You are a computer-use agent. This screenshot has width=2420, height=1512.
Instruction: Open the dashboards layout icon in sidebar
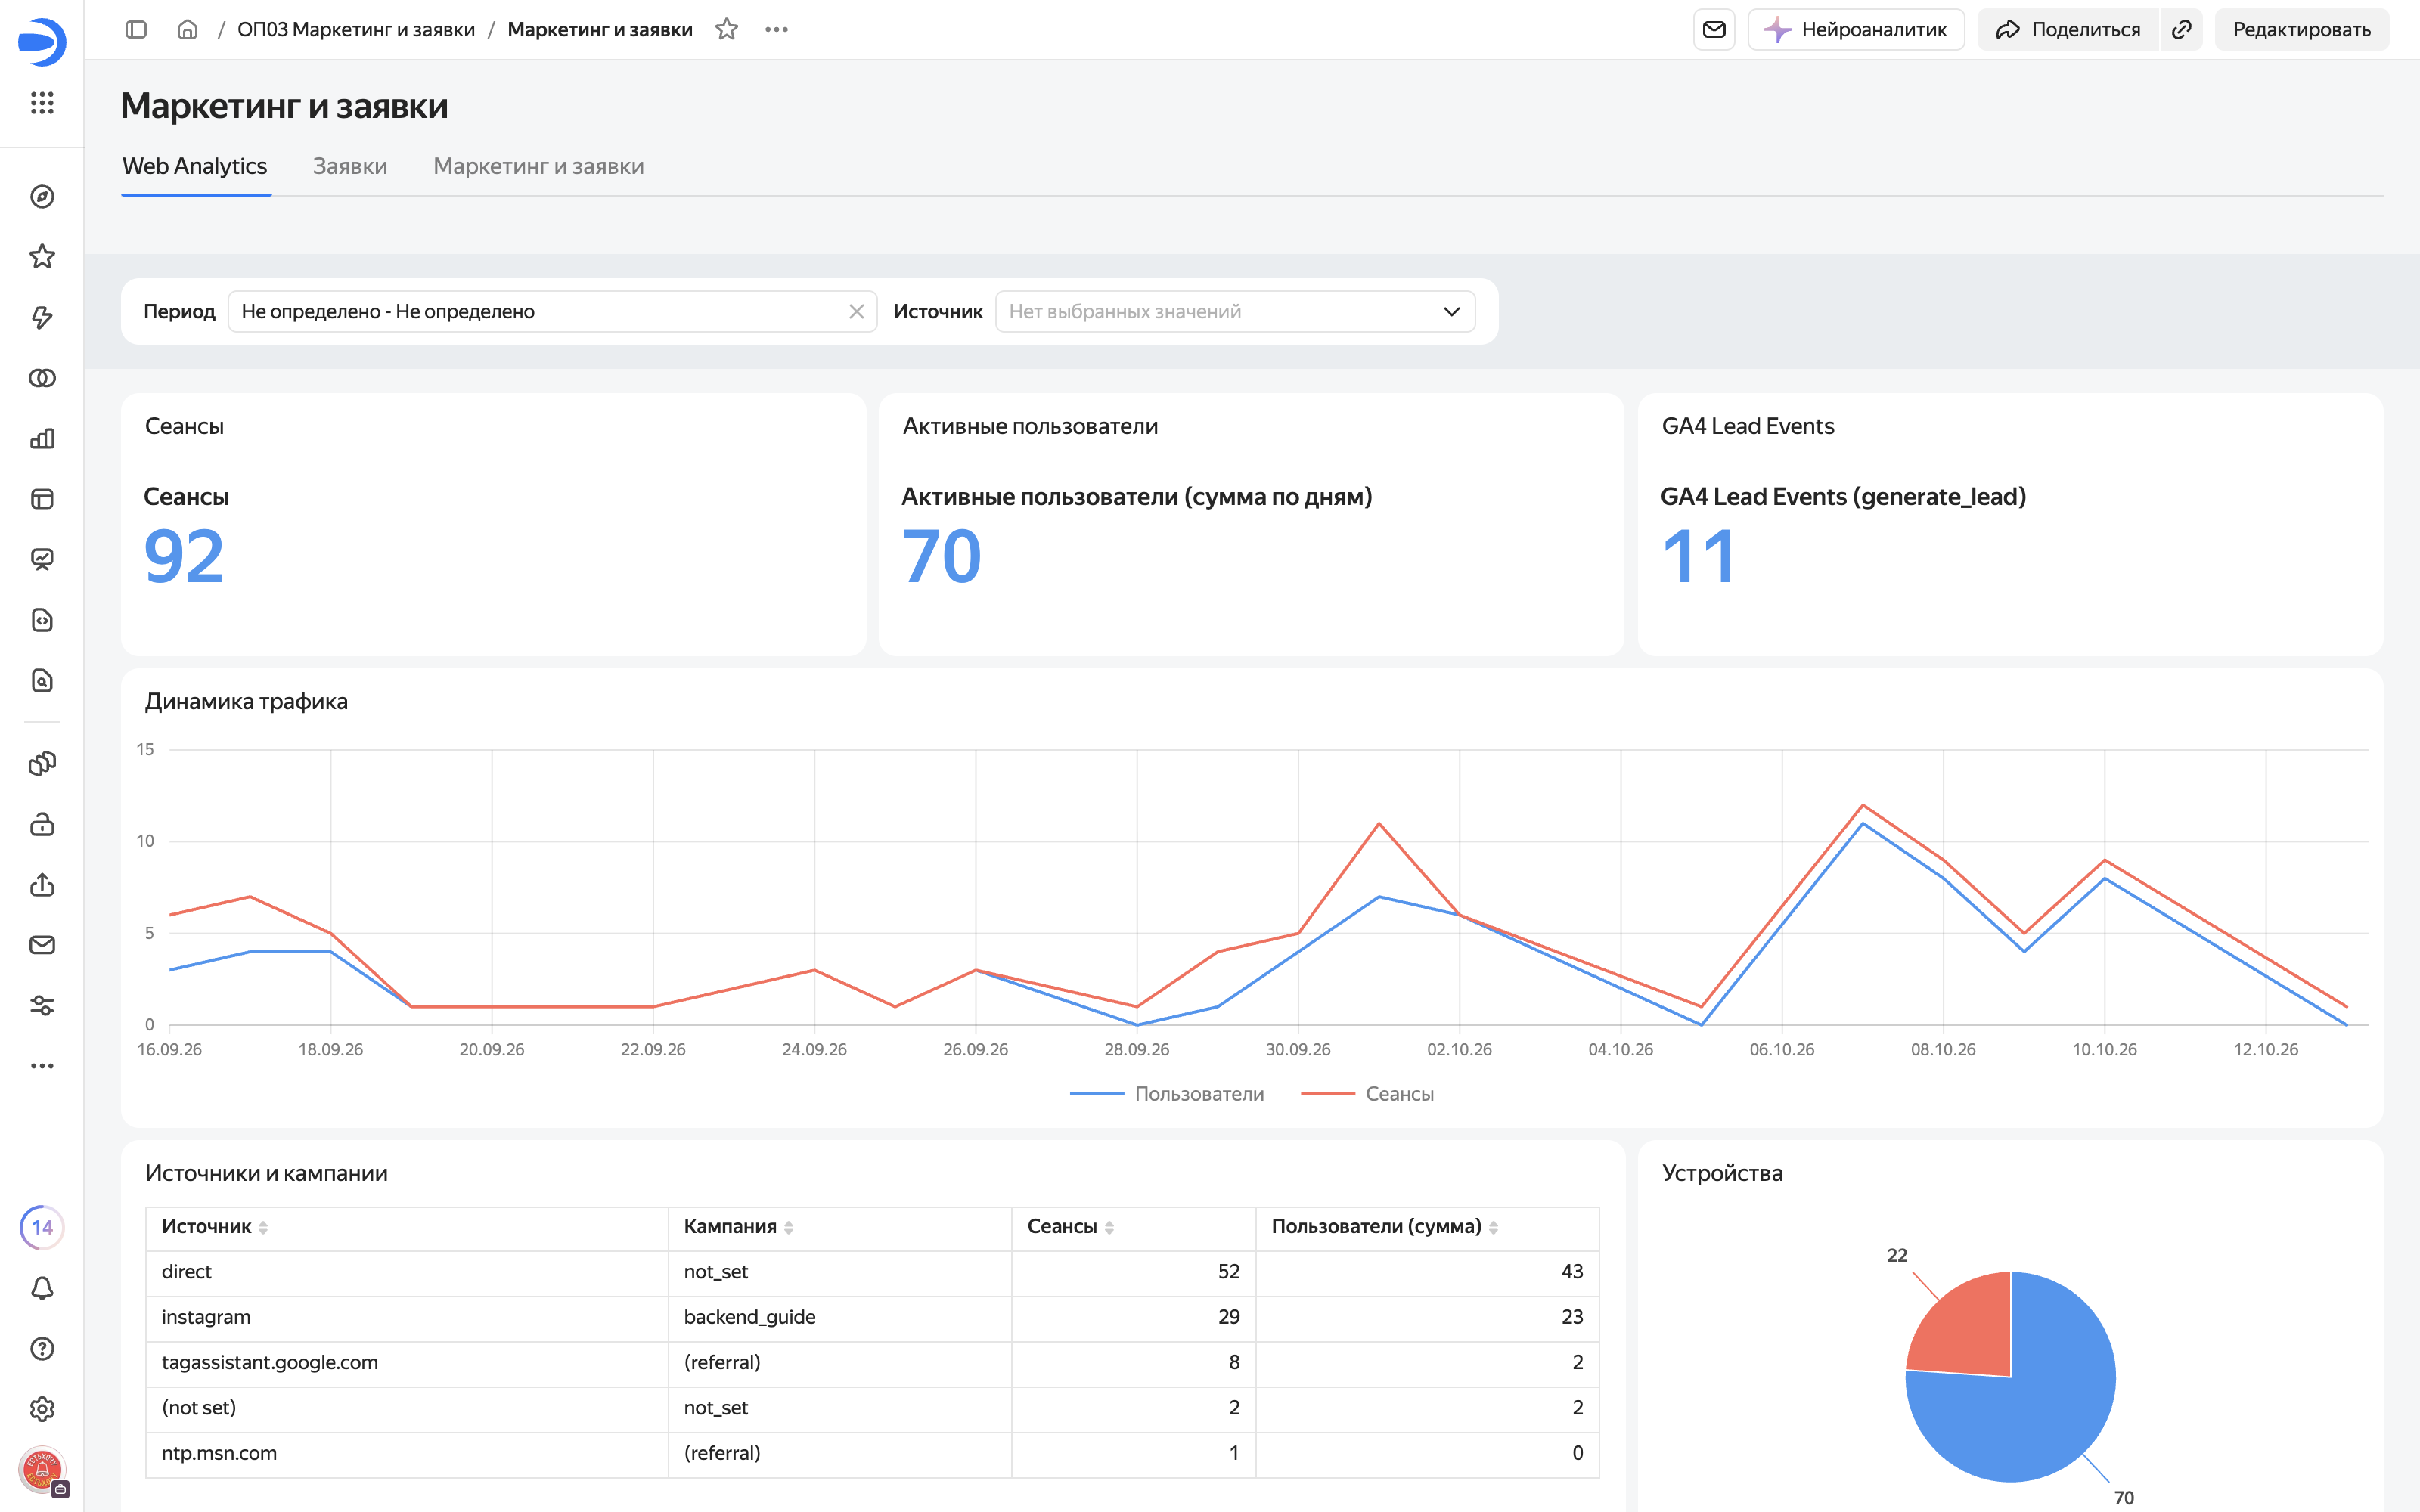42,499
